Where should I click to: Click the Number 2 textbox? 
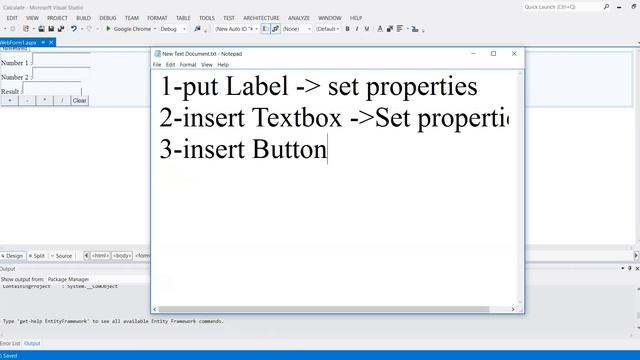[x=62, y=74]
